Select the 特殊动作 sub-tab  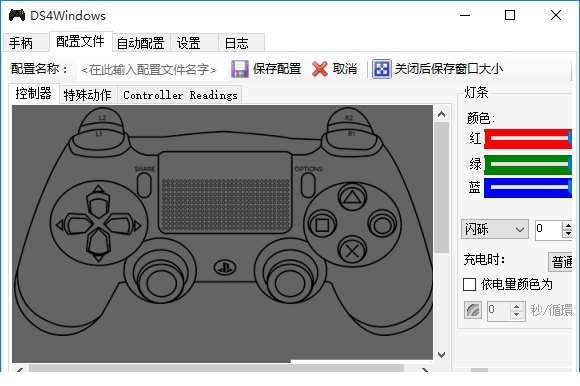point(88,95)
